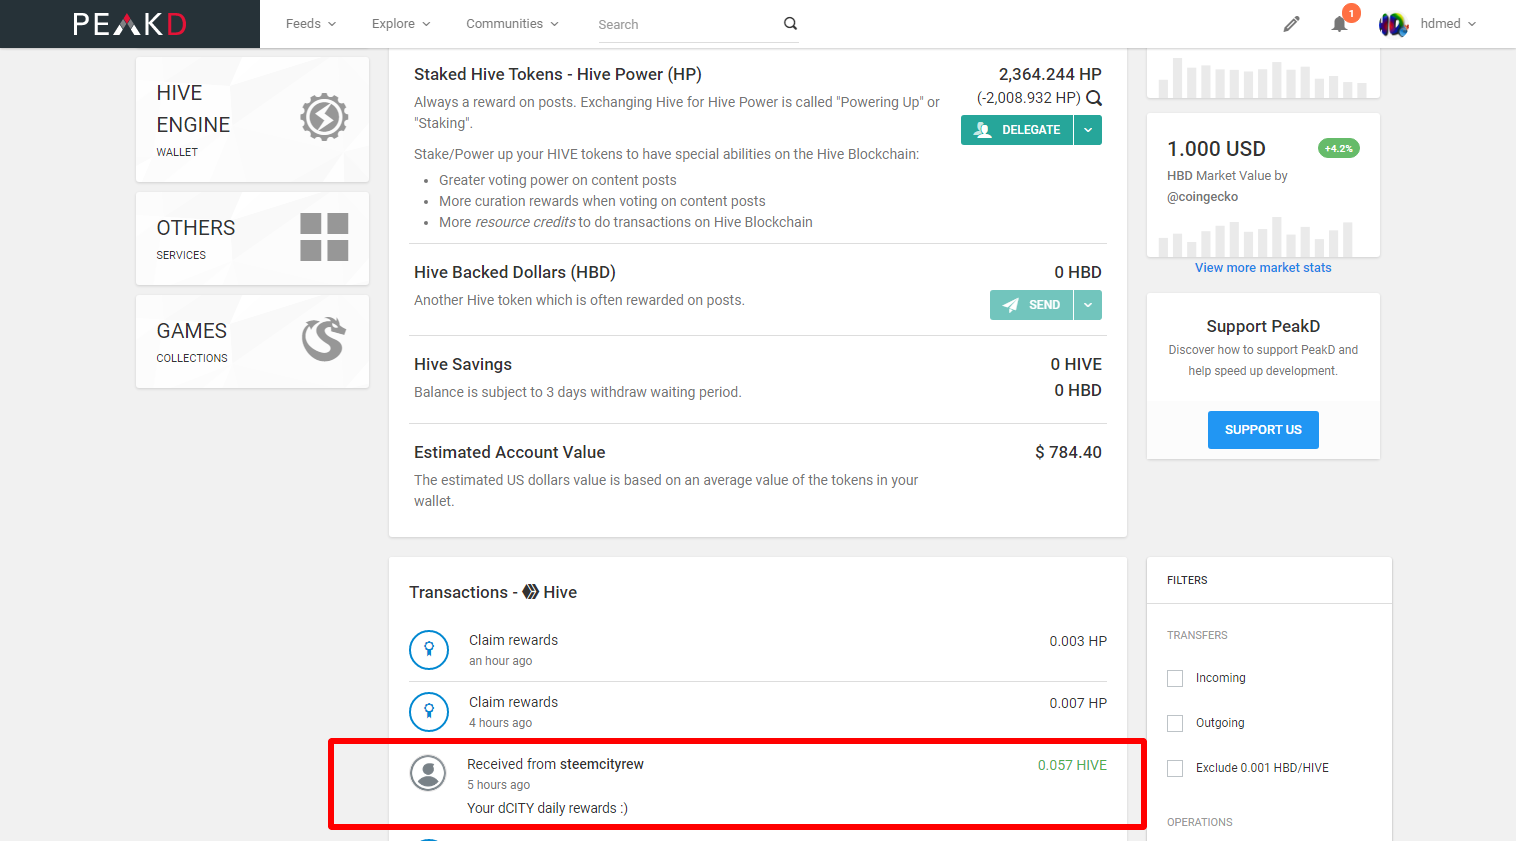Click the $ 784.40 estimated account value
Image resolution: width=1516 pixels, height=841 pixels.
click(x=1068, y=452)
